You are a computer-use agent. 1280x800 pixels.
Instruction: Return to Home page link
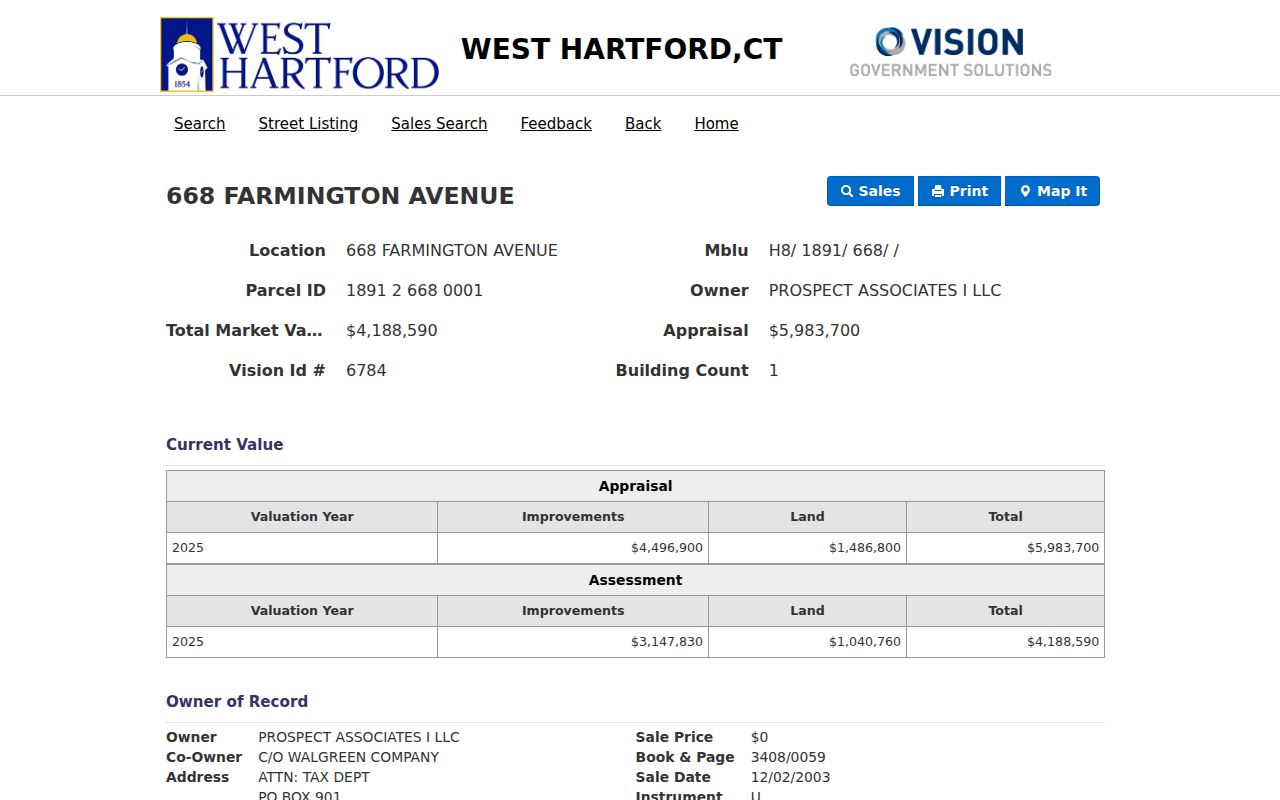716,123
